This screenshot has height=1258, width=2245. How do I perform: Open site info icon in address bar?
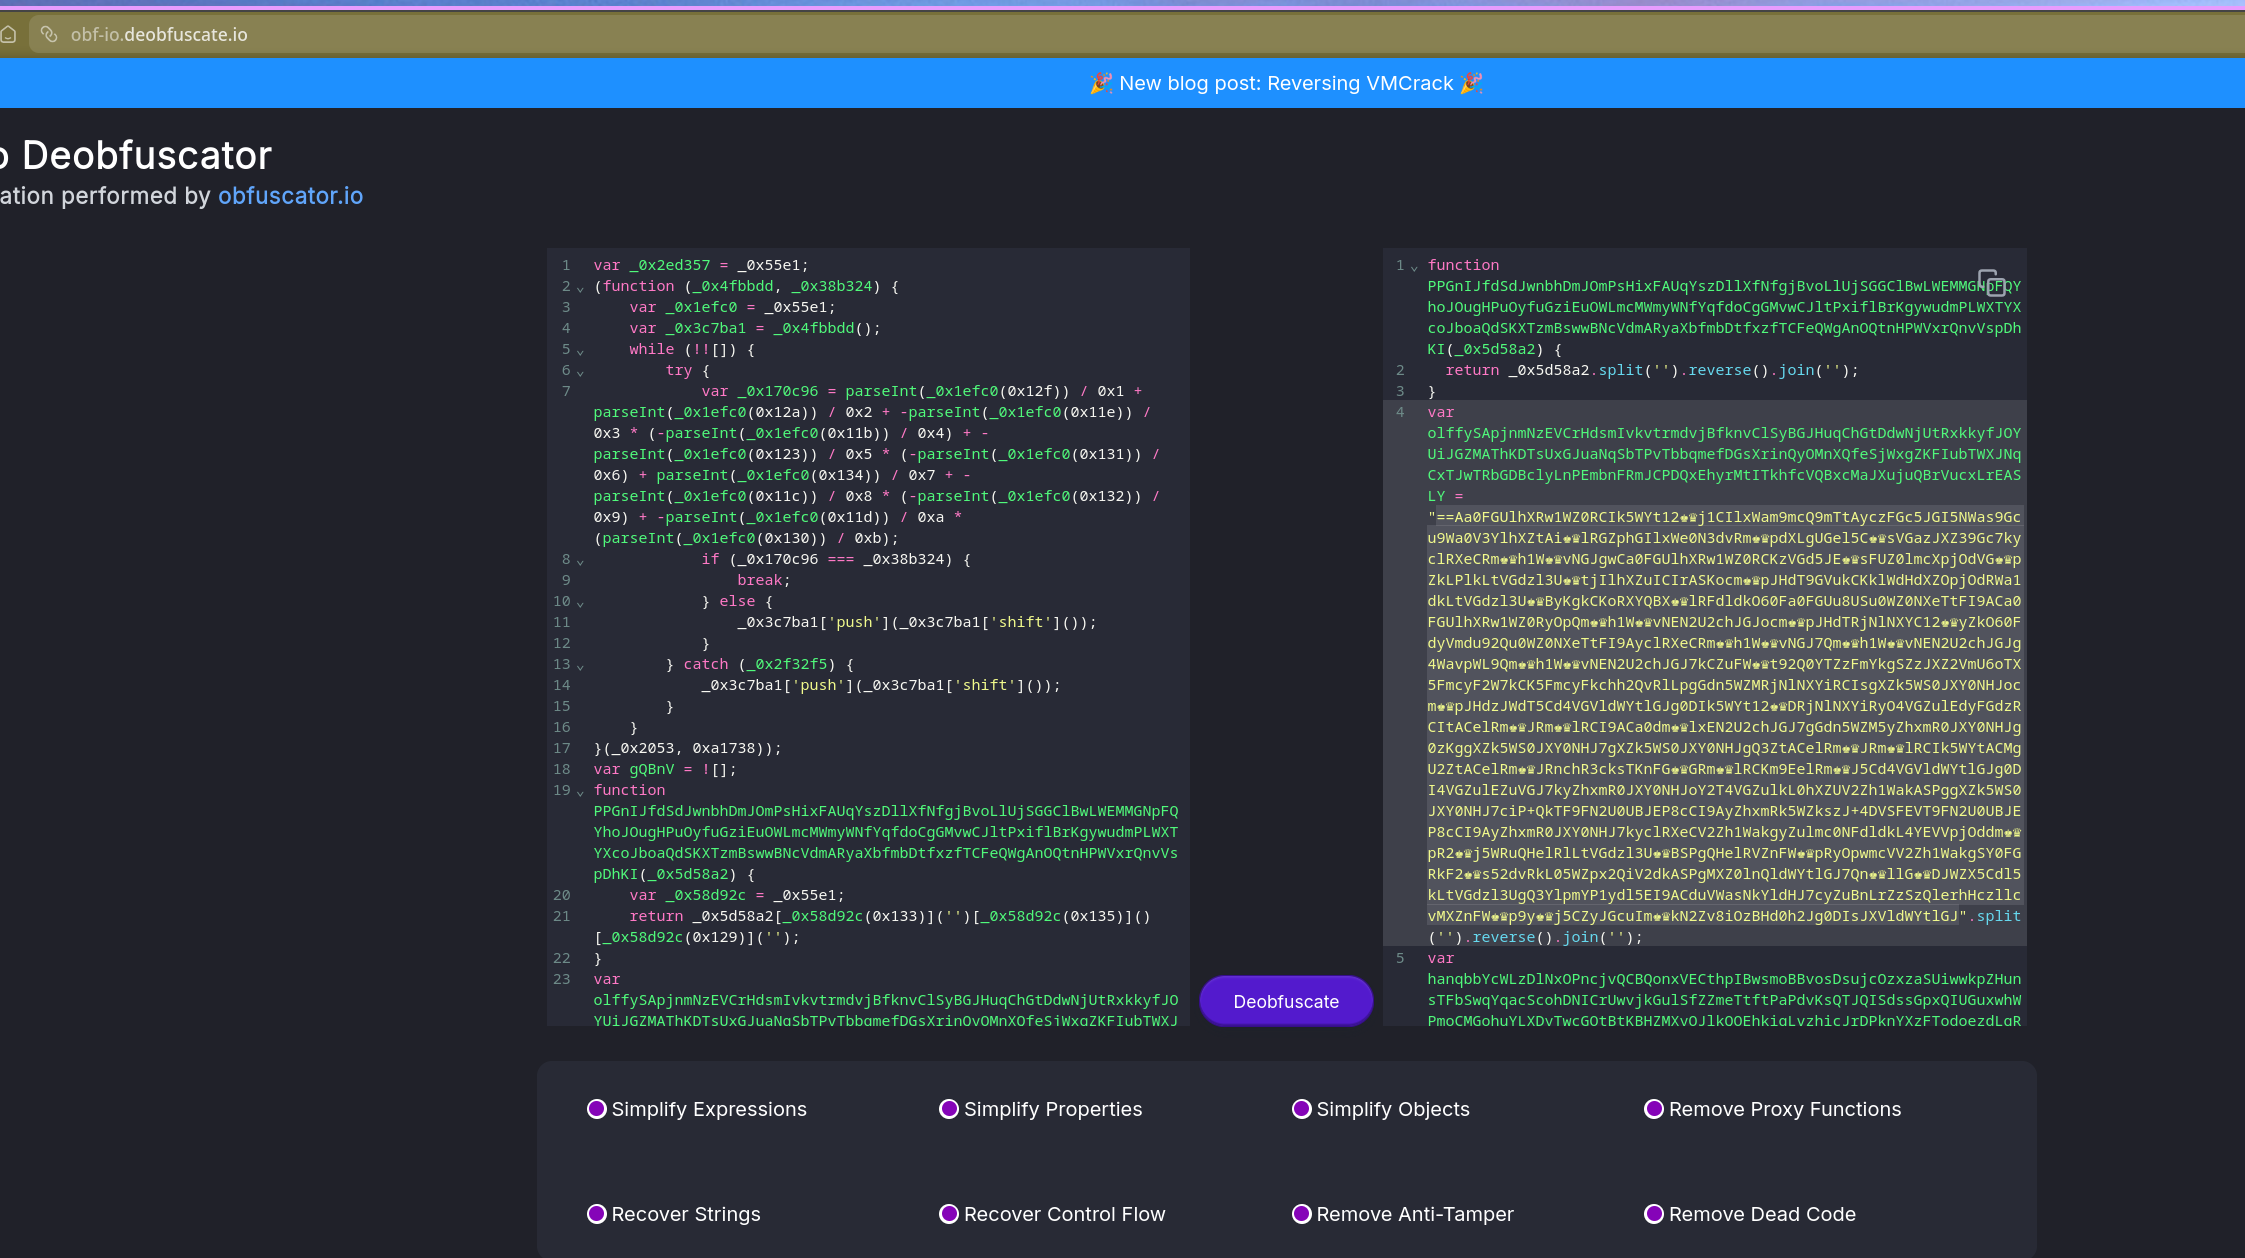tap(48, 35)
